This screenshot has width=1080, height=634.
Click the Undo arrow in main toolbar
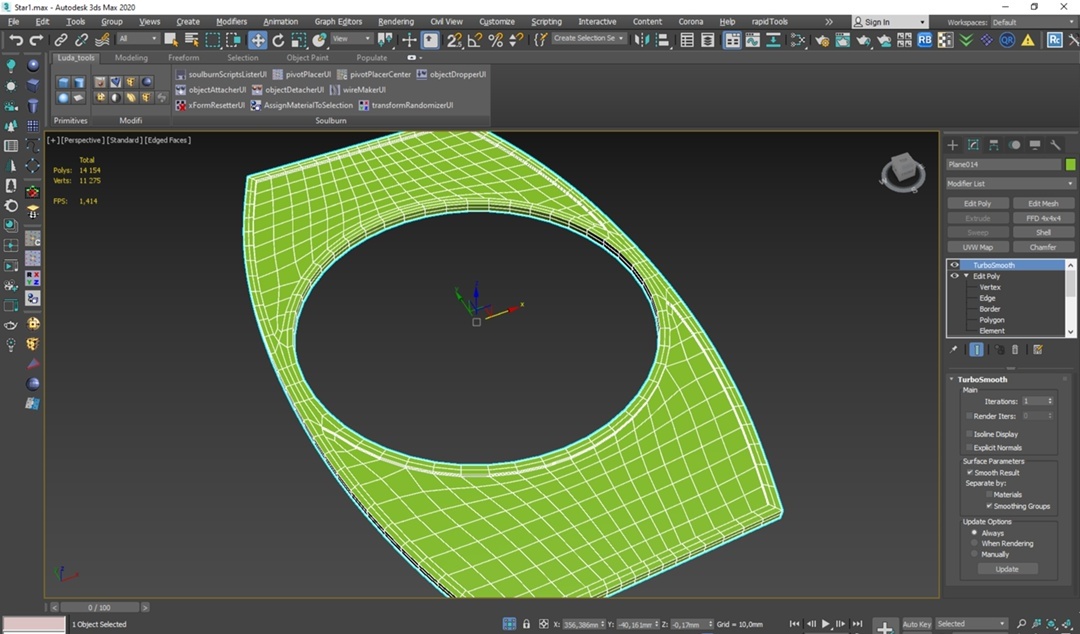(x=16, y=40)
